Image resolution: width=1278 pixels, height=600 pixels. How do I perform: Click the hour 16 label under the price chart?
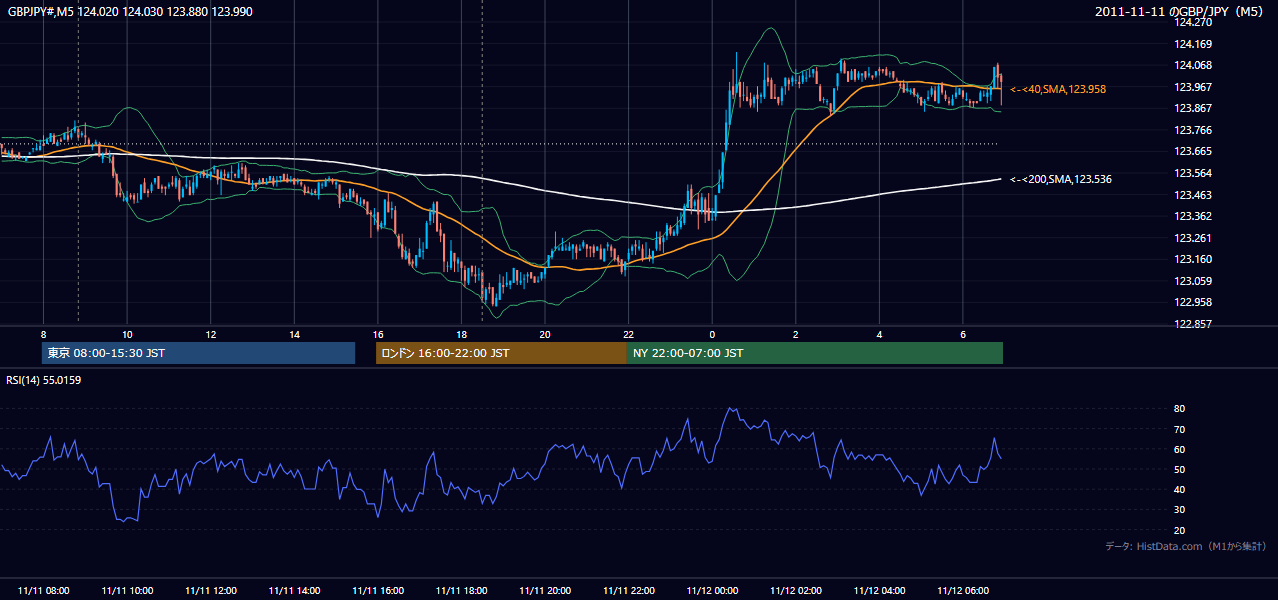pos(378,335)
